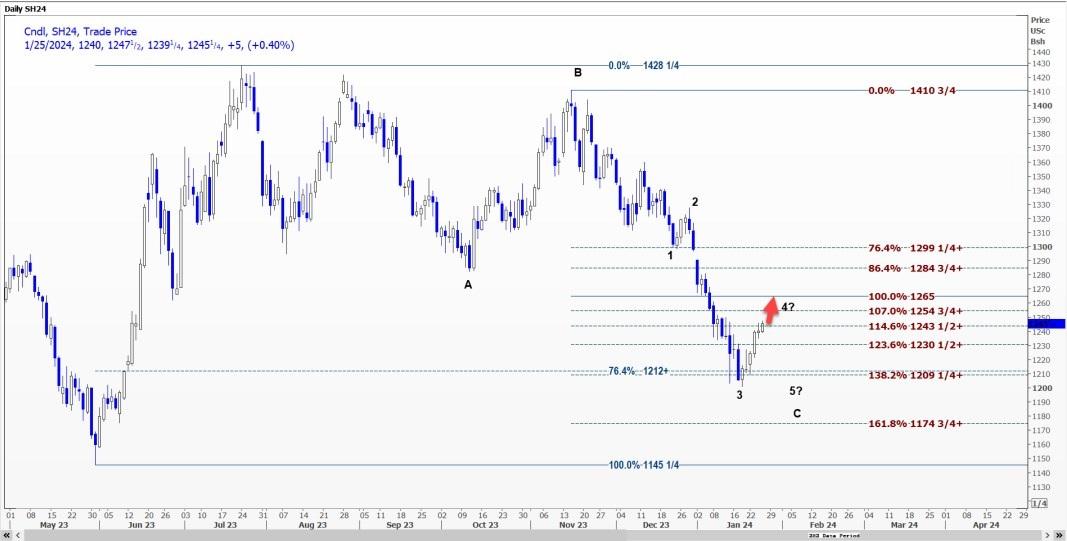Click the '86.4% 1284 3/4+' label

916,268
